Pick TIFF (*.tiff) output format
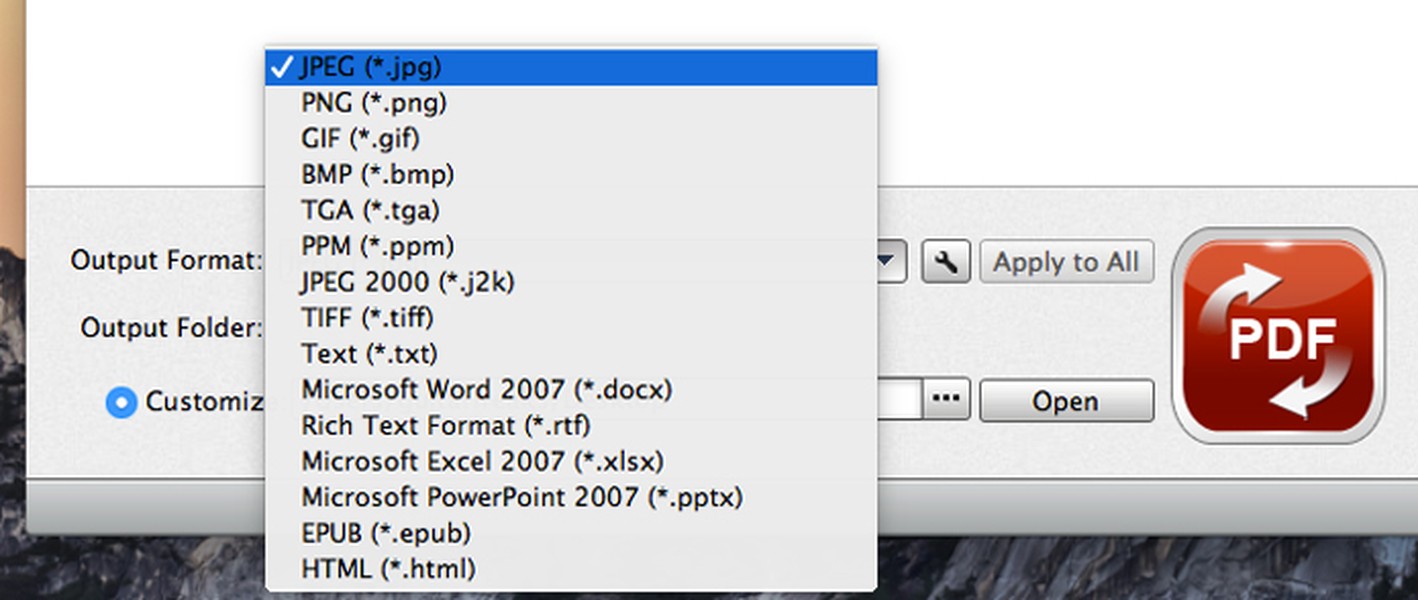1418x600 pixels. coord(366,317)
